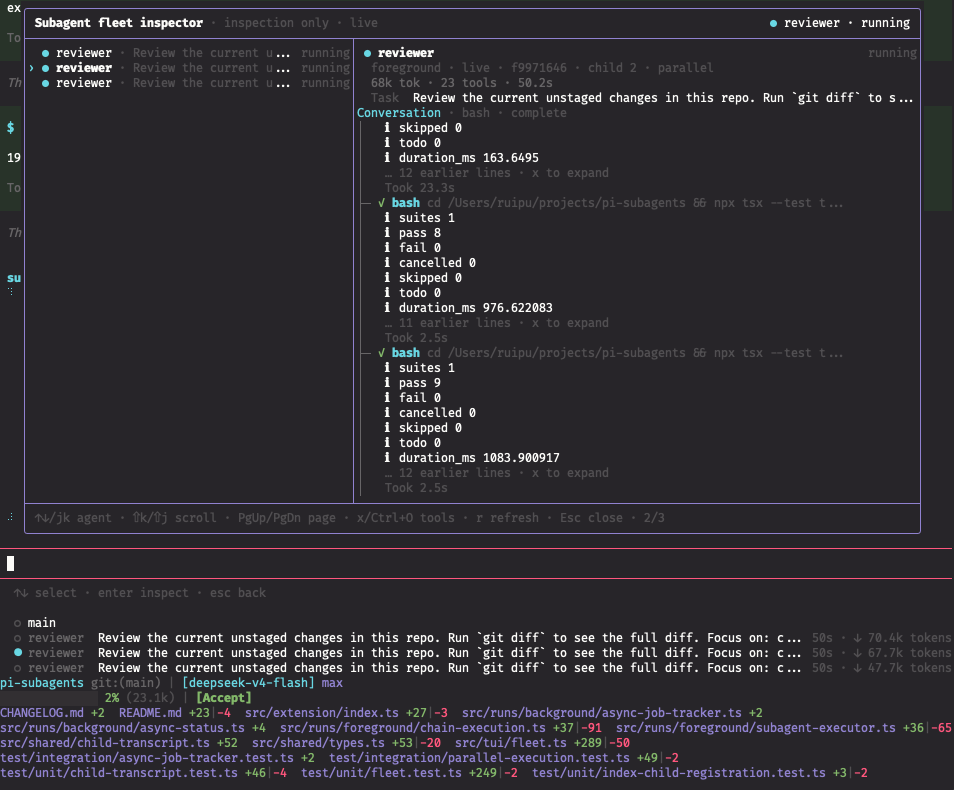The height and width of the screenshot is (790, 954).
Task: Click 'src/shared/child-transcript.ts' changed file
Action: coord(105,743)
